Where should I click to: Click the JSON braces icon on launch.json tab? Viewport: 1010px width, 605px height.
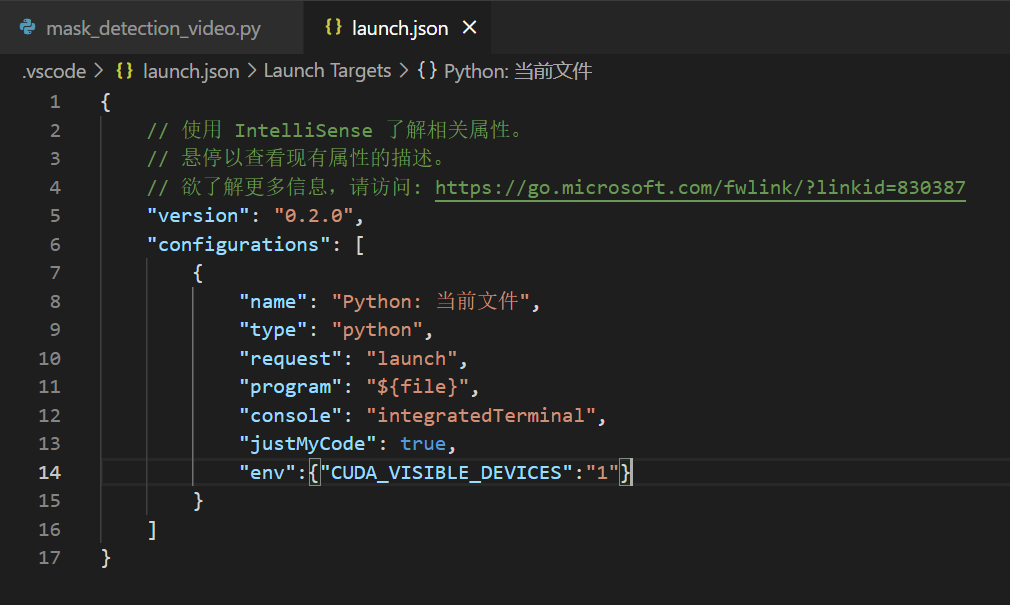click(333, 27)
